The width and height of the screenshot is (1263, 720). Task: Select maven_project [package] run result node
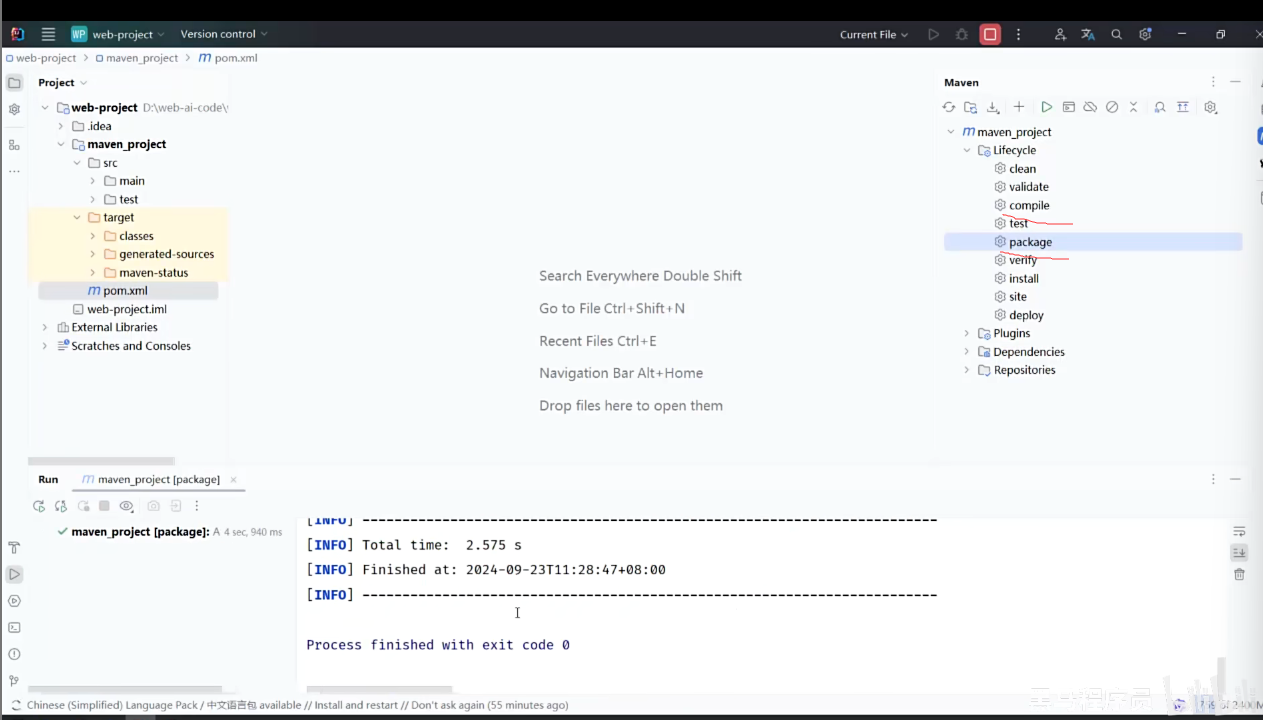pyautogui.click(x=170, y=532)
